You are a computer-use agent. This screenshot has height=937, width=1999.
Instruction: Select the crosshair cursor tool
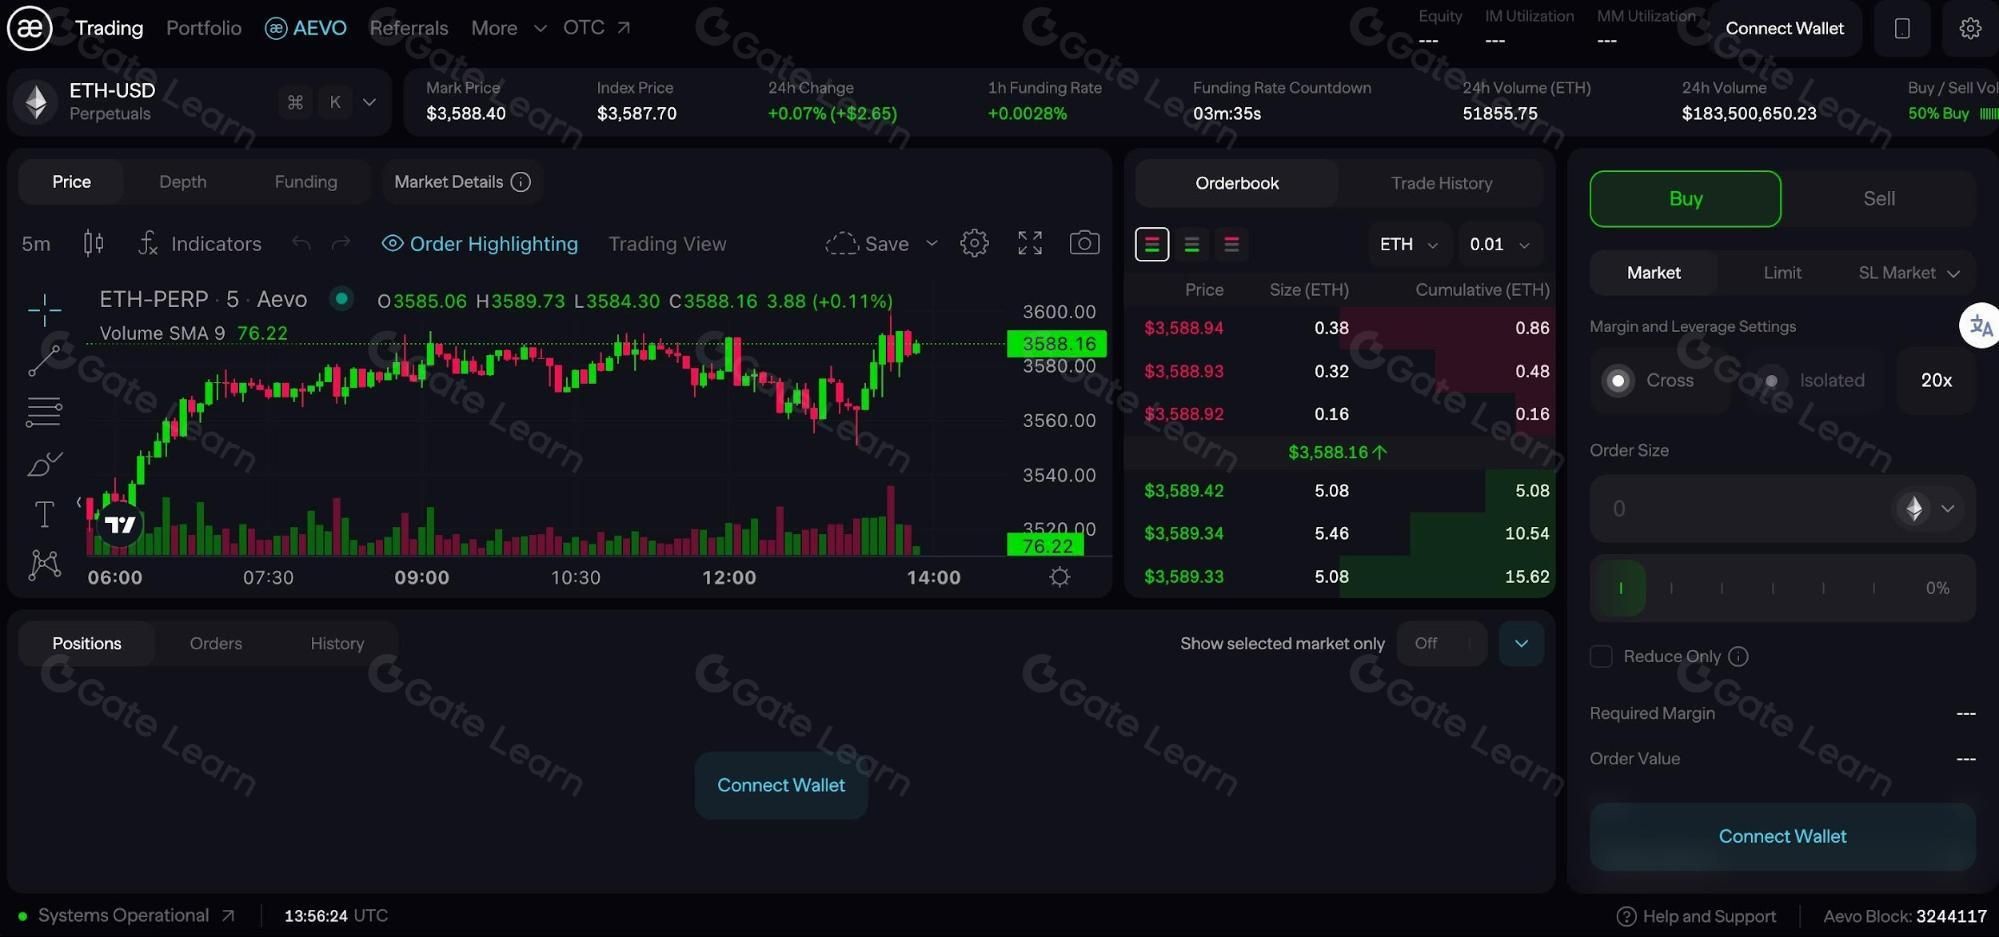(x=45, y=309)
